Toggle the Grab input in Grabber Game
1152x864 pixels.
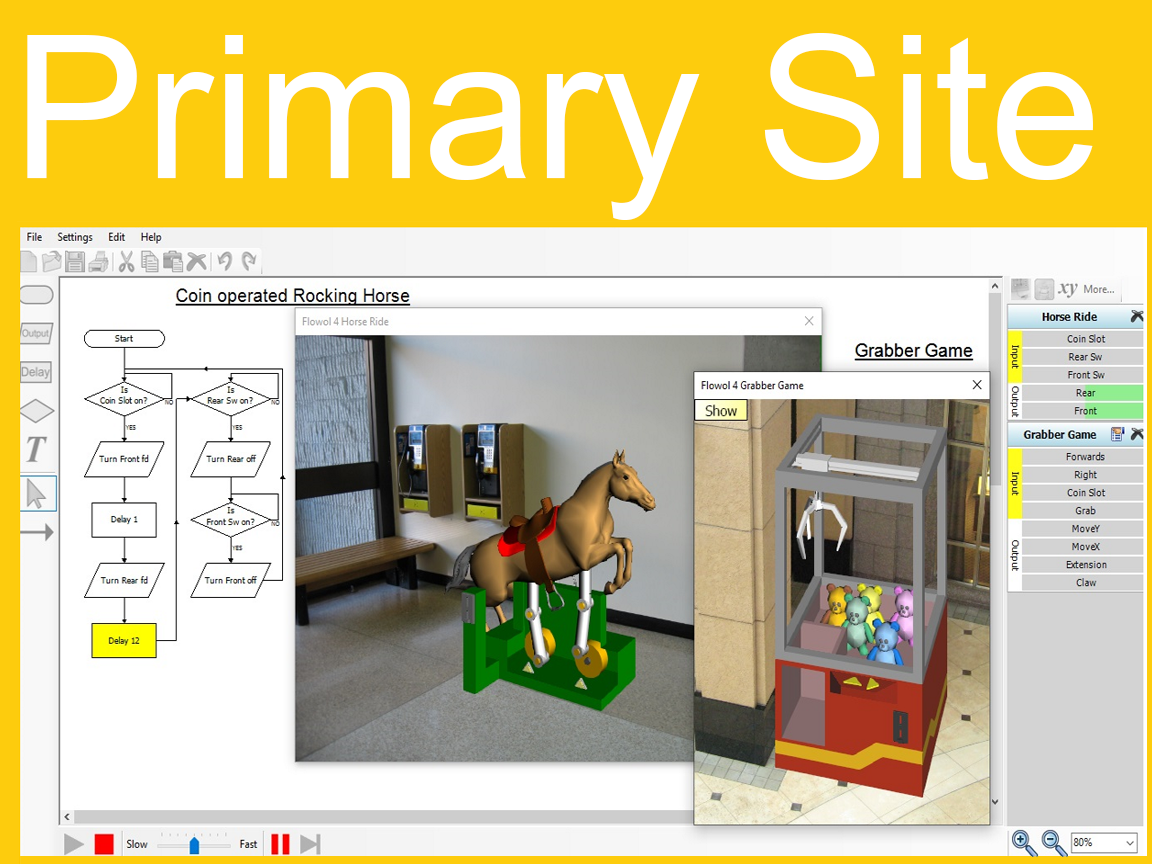pos(1085,511)
